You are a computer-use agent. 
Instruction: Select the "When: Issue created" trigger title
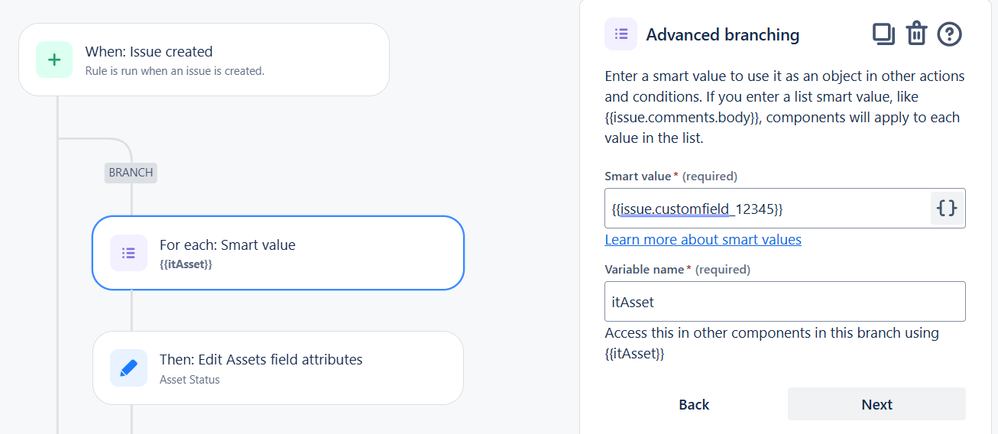pos(149,51)
